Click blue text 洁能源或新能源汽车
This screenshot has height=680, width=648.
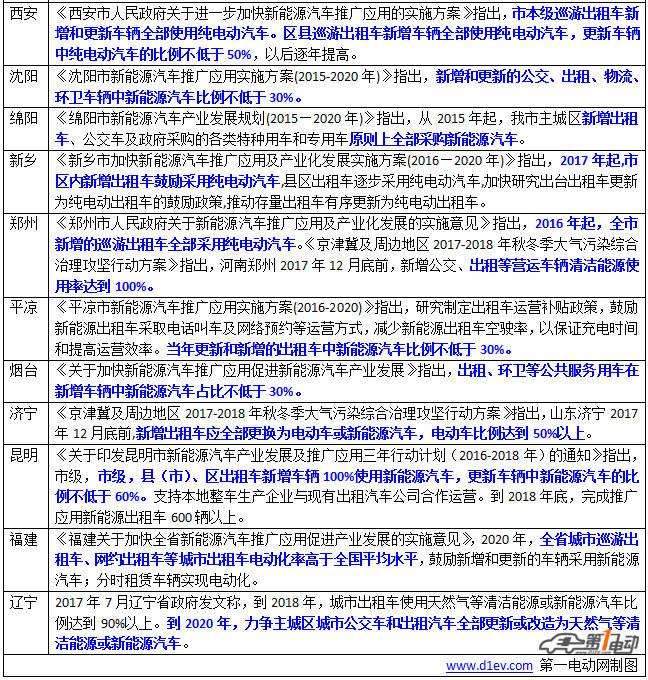[x=118, y=643]
